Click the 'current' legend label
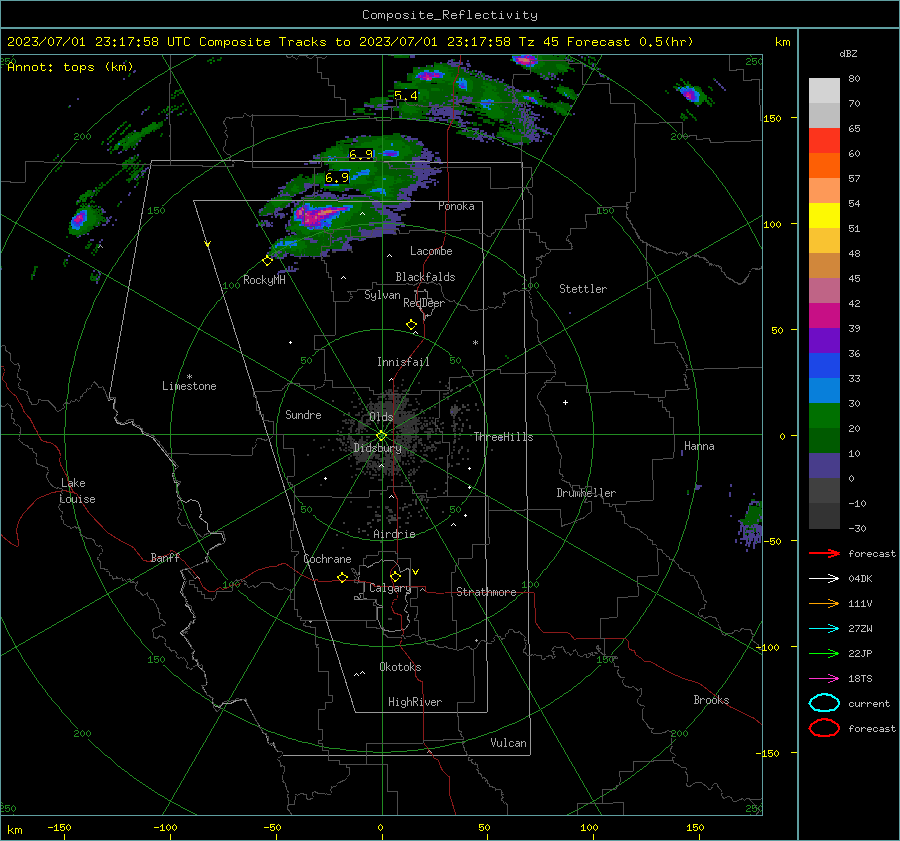The width and height of the screenshot is (900, 841). pos(869,703)
